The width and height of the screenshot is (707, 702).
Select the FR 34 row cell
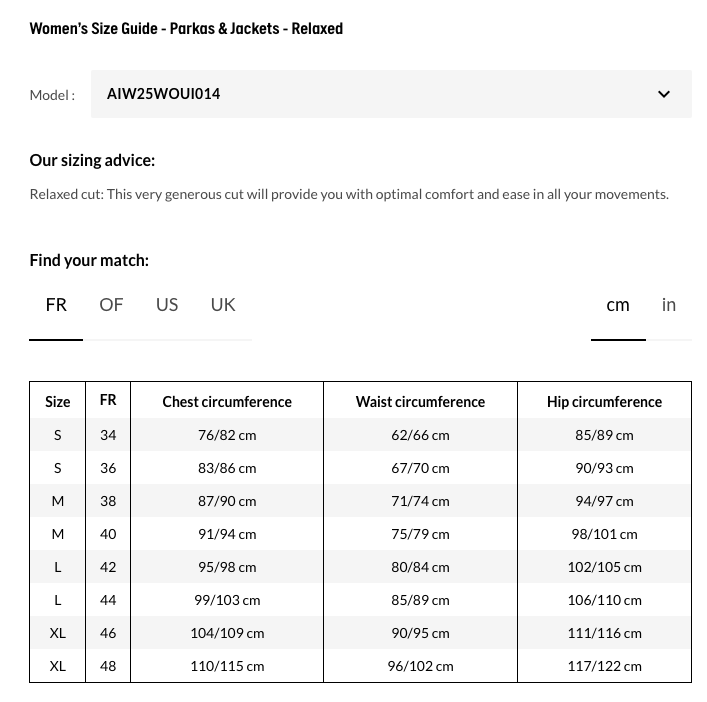coord(108,435)
